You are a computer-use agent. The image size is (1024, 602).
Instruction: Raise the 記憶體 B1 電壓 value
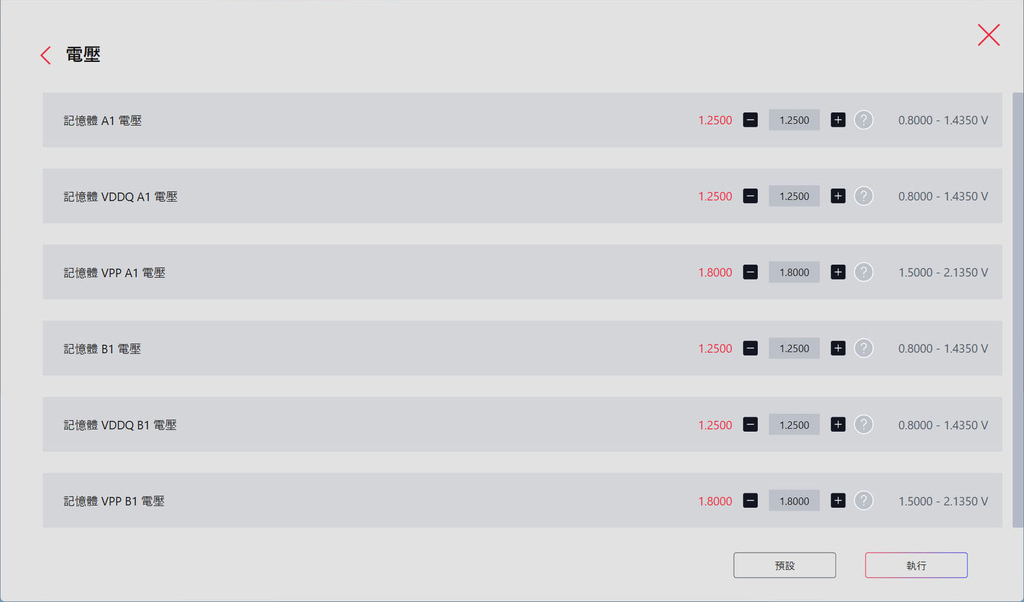[x=838, y=348]
